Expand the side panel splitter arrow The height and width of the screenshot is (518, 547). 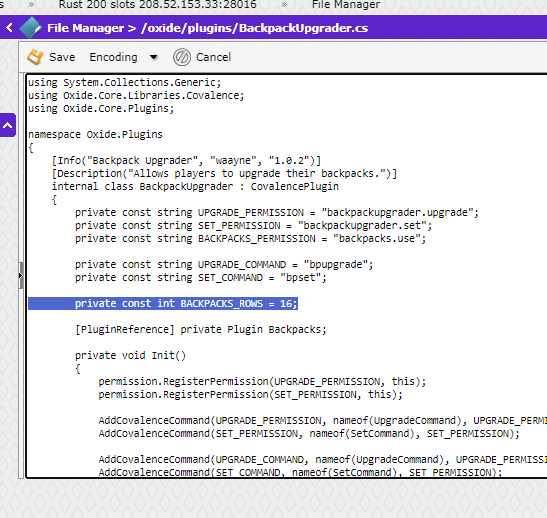click(21, 276)
